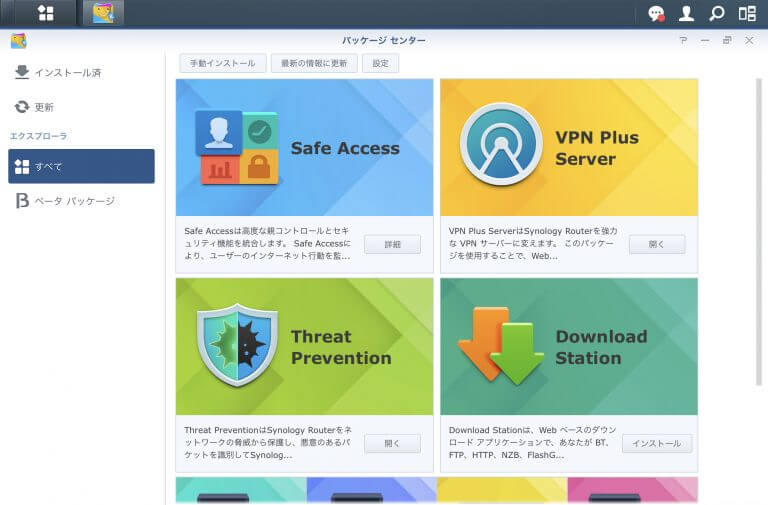Open the 設定 settings button
Image resolution: width=768 pixels, height=505 pixels.
click(x=381, y=63)
